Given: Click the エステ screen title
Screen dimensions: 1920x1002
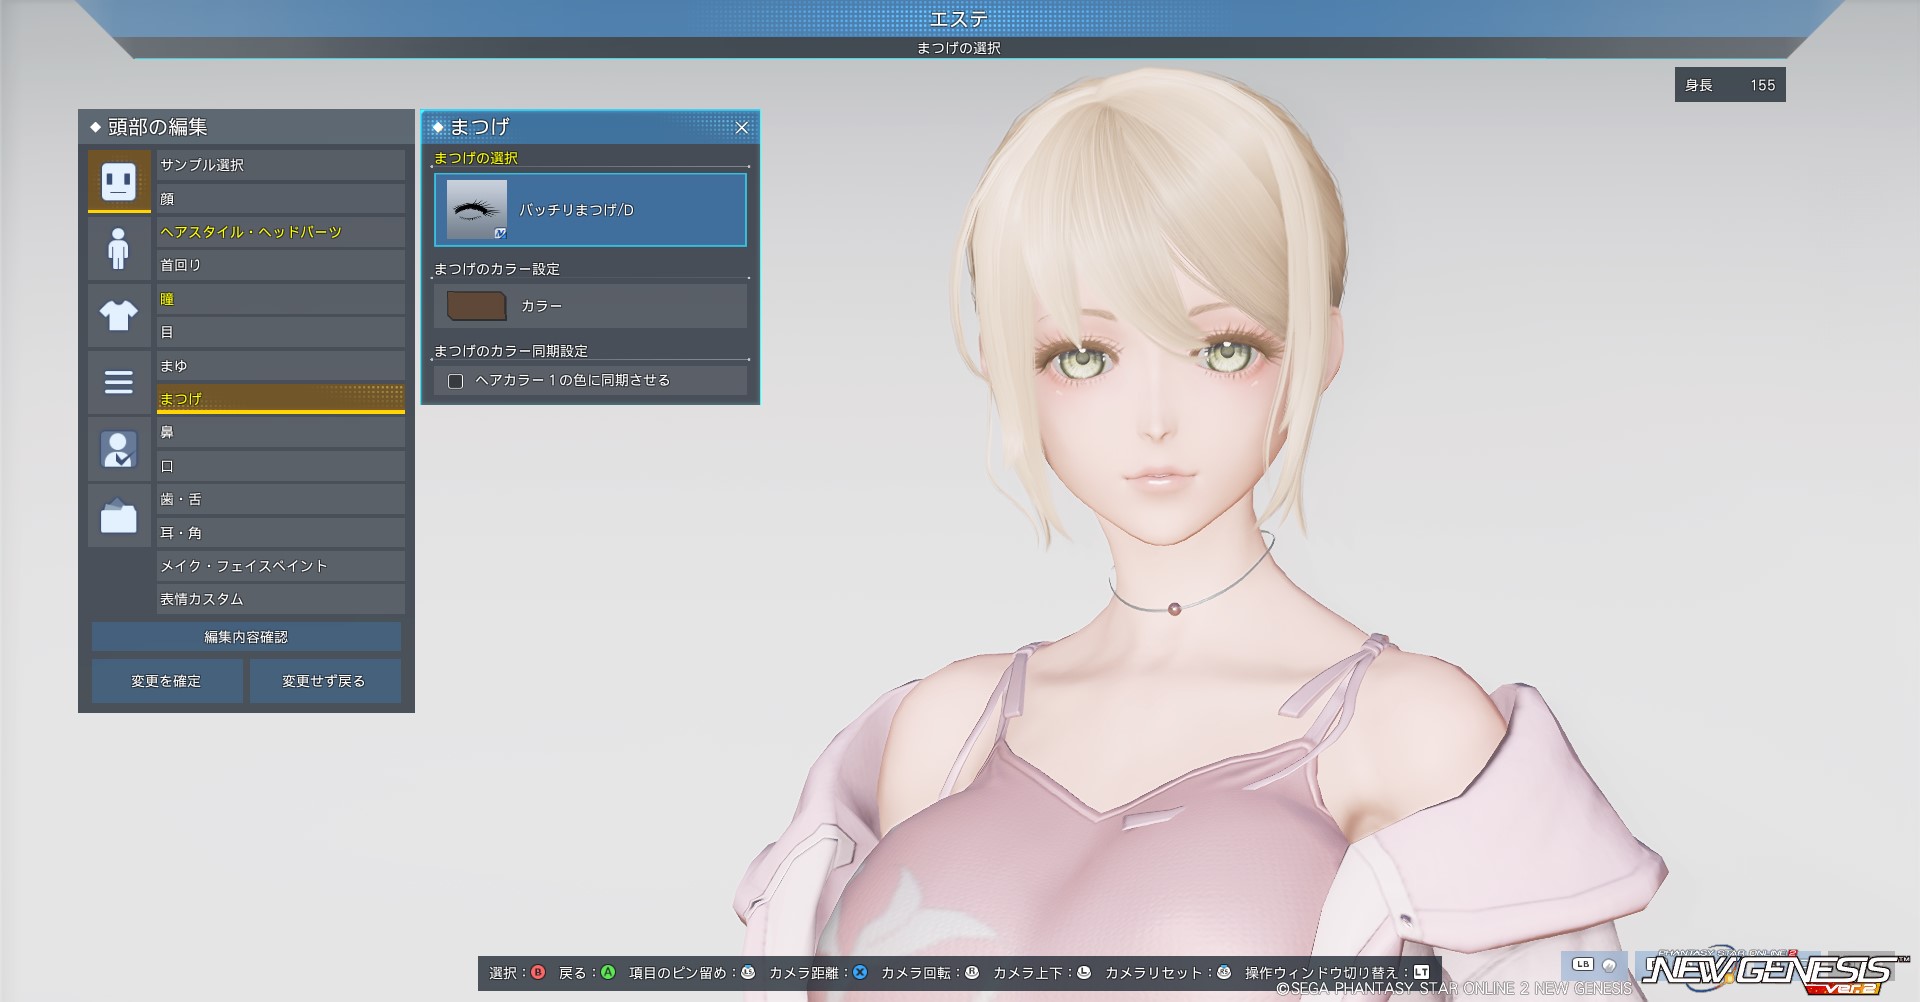Looking at the screenshot, I should pos(959,18).
